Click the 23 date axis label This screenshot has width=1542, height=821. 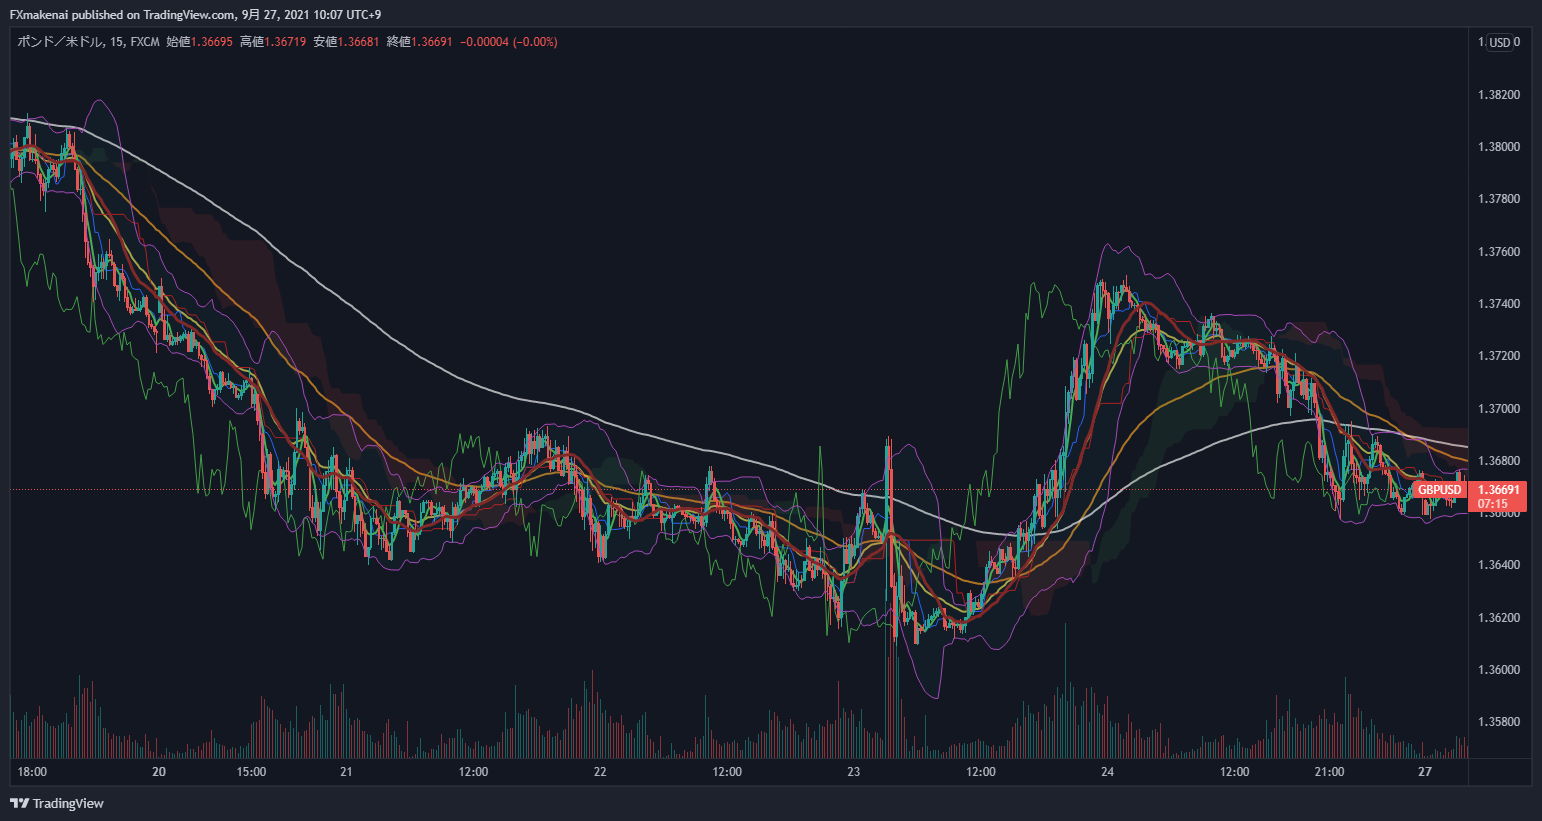coord(854,772)
